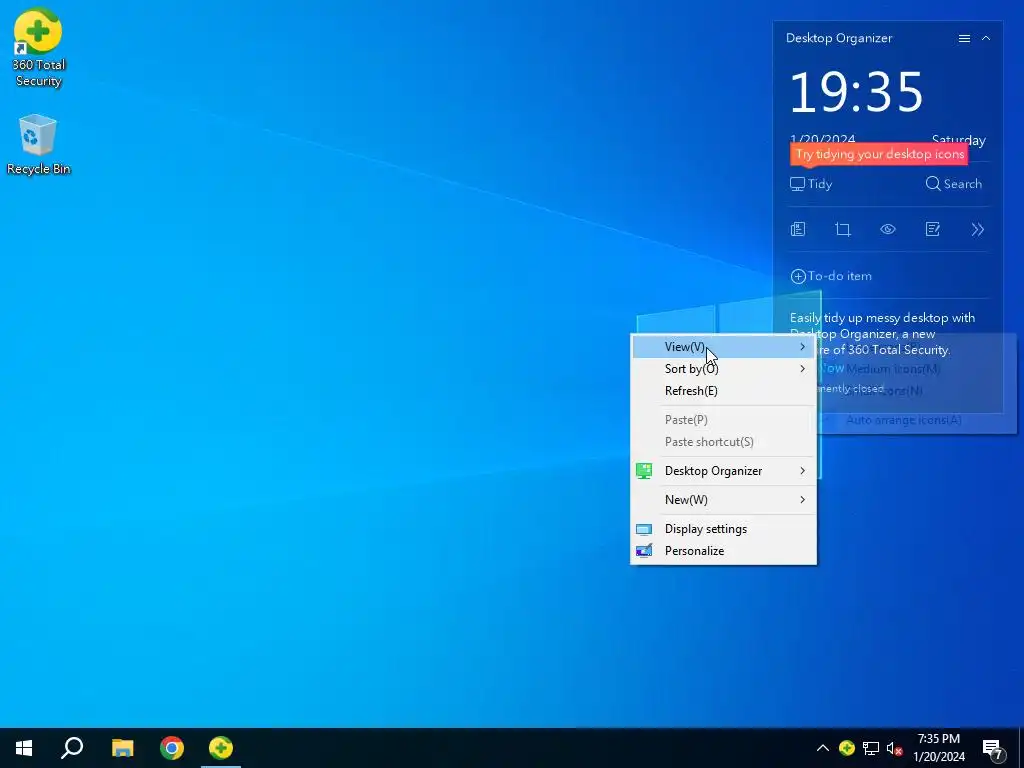Click Search in Desktop Organizer

coord(953,184)
